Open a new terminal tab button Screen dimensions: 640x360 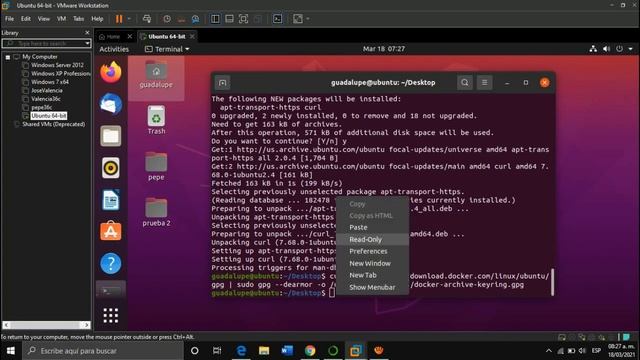click(x=222, y=83)
